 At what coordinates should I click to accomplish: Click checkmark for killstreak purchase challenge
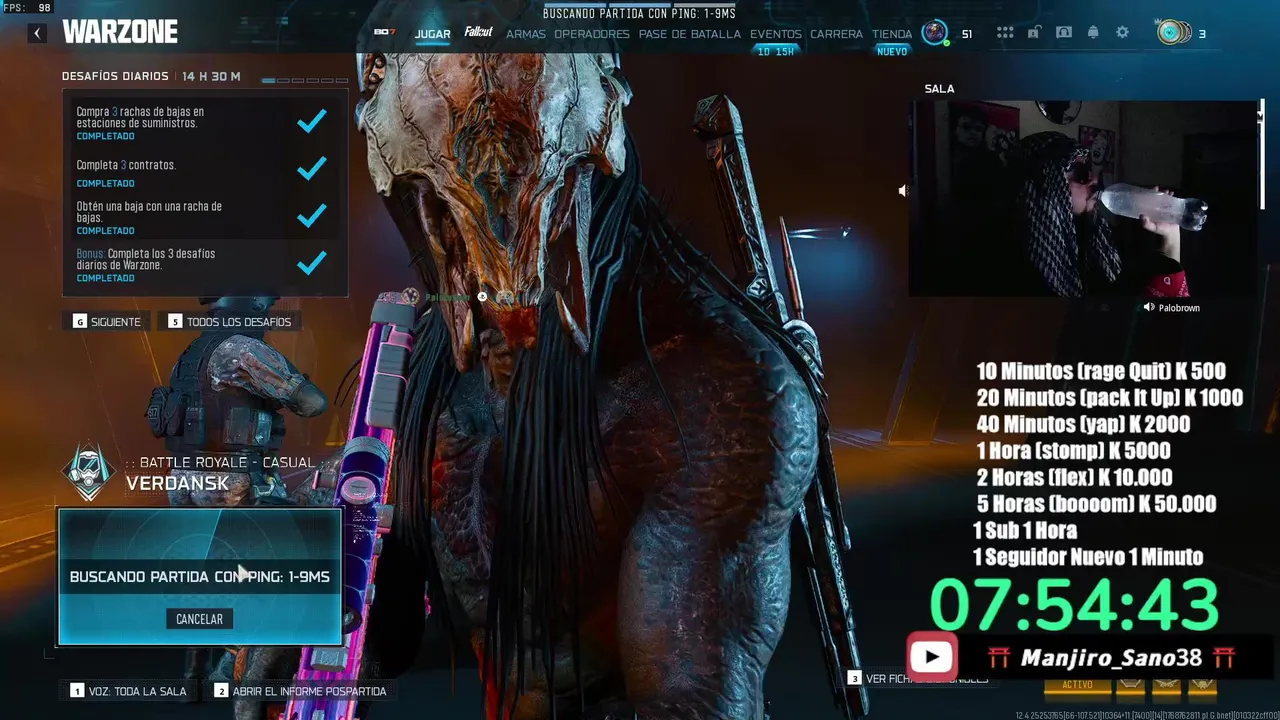(312, 121)
